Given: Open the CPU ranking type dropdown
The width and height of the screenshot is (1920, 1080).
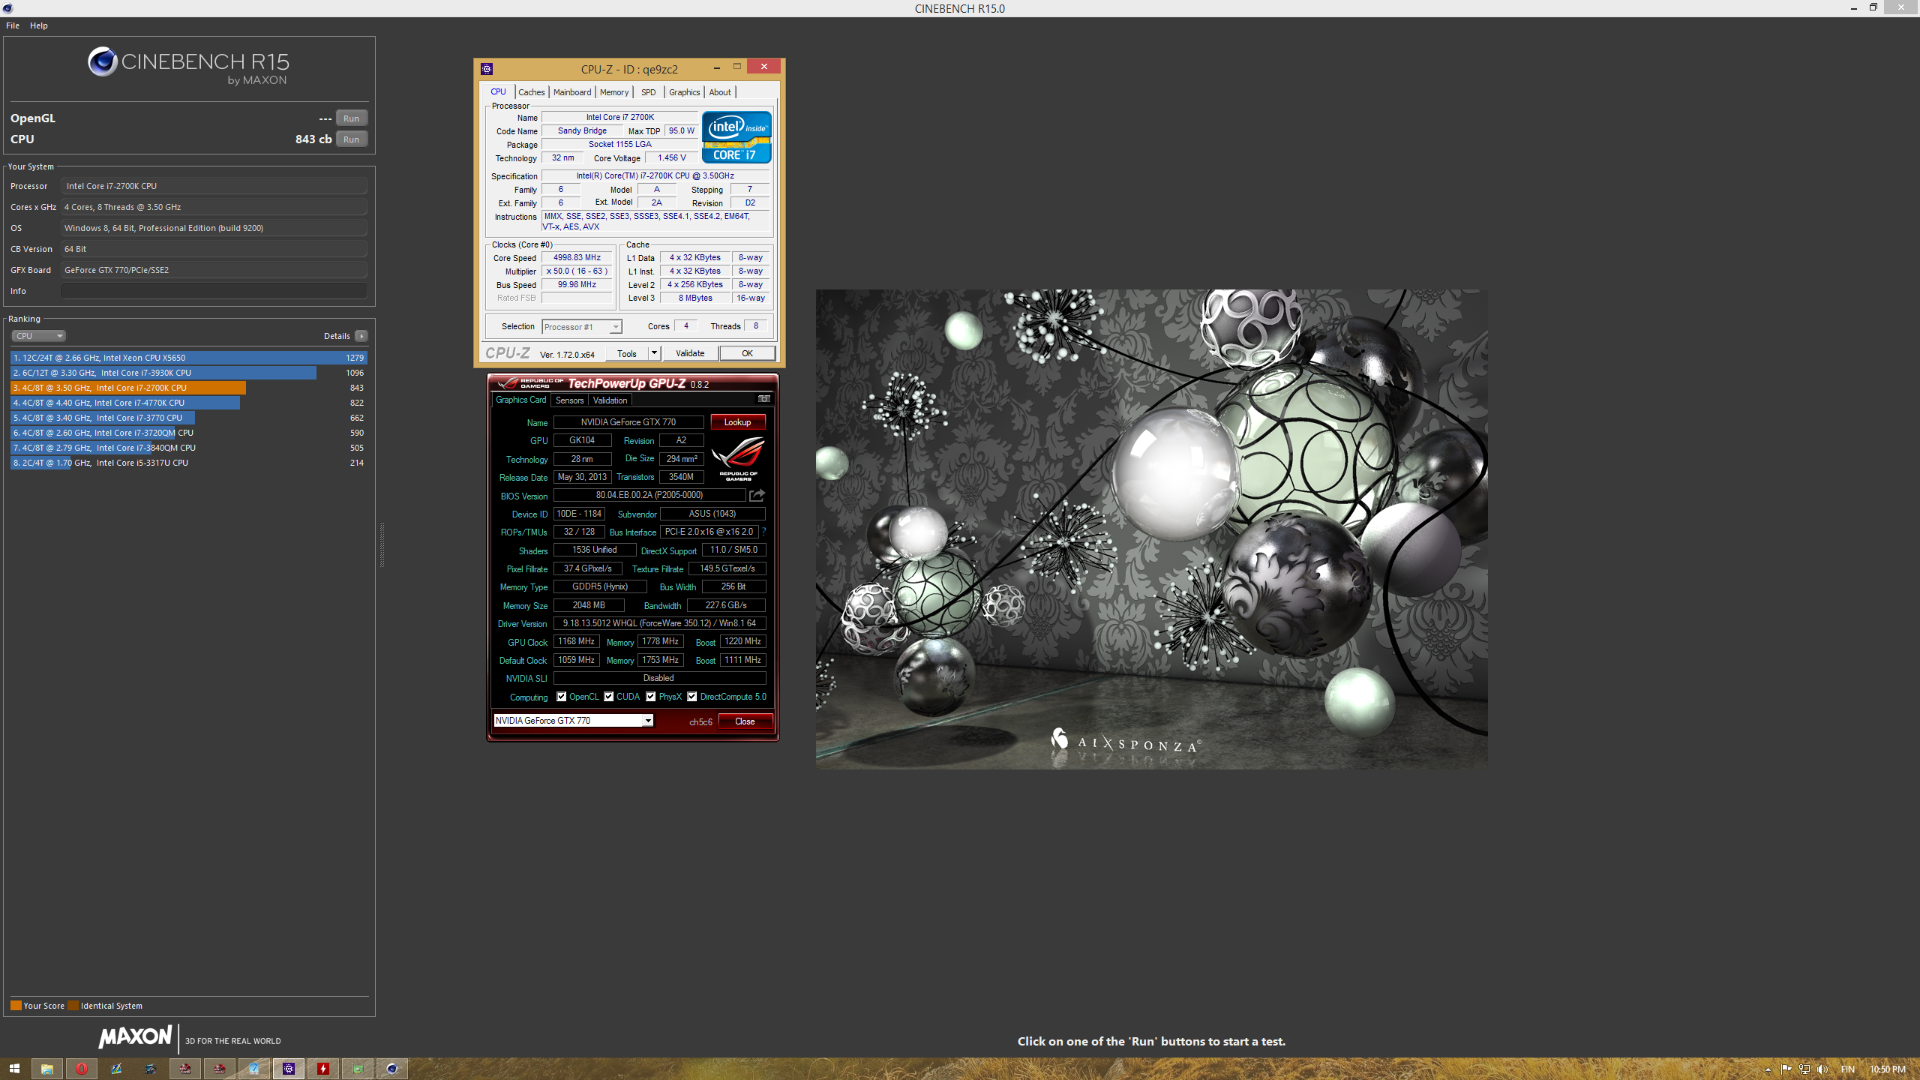Looking at the screenshot, I should pyautogui.click(x=38, y=336).
